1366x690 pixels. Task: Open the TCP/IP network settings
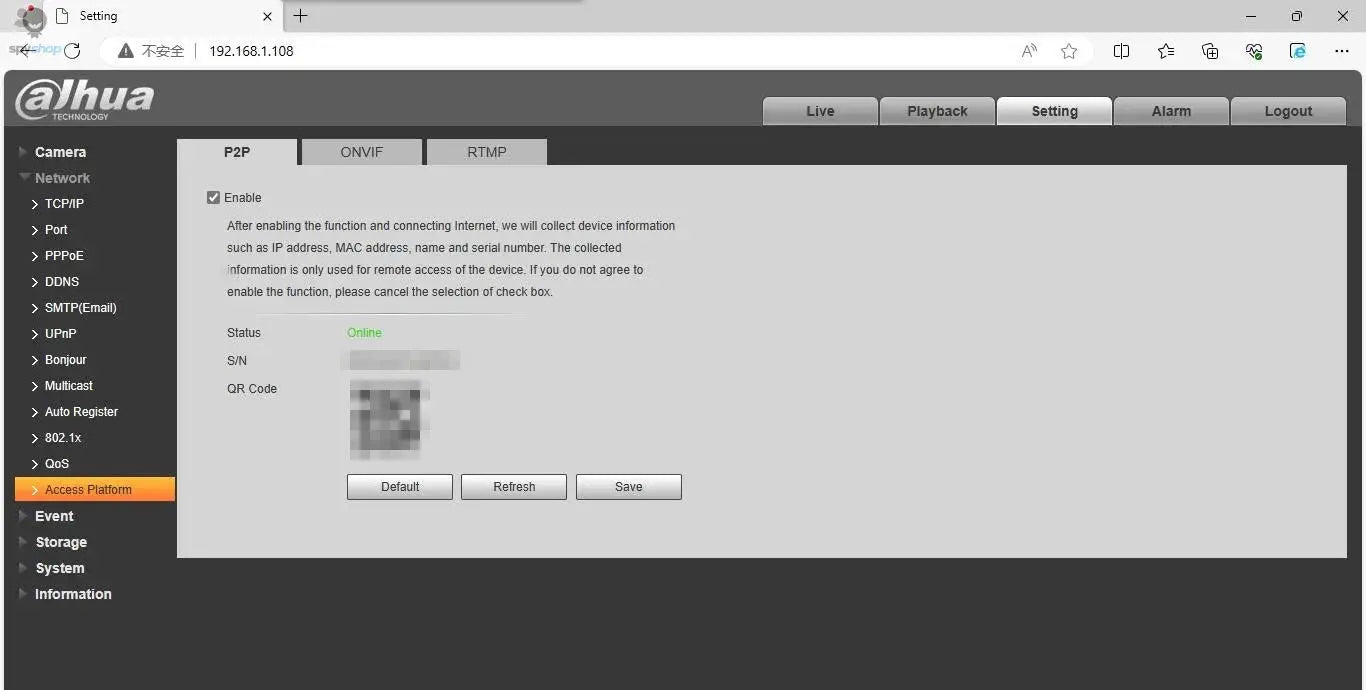[x=64, y=204]
